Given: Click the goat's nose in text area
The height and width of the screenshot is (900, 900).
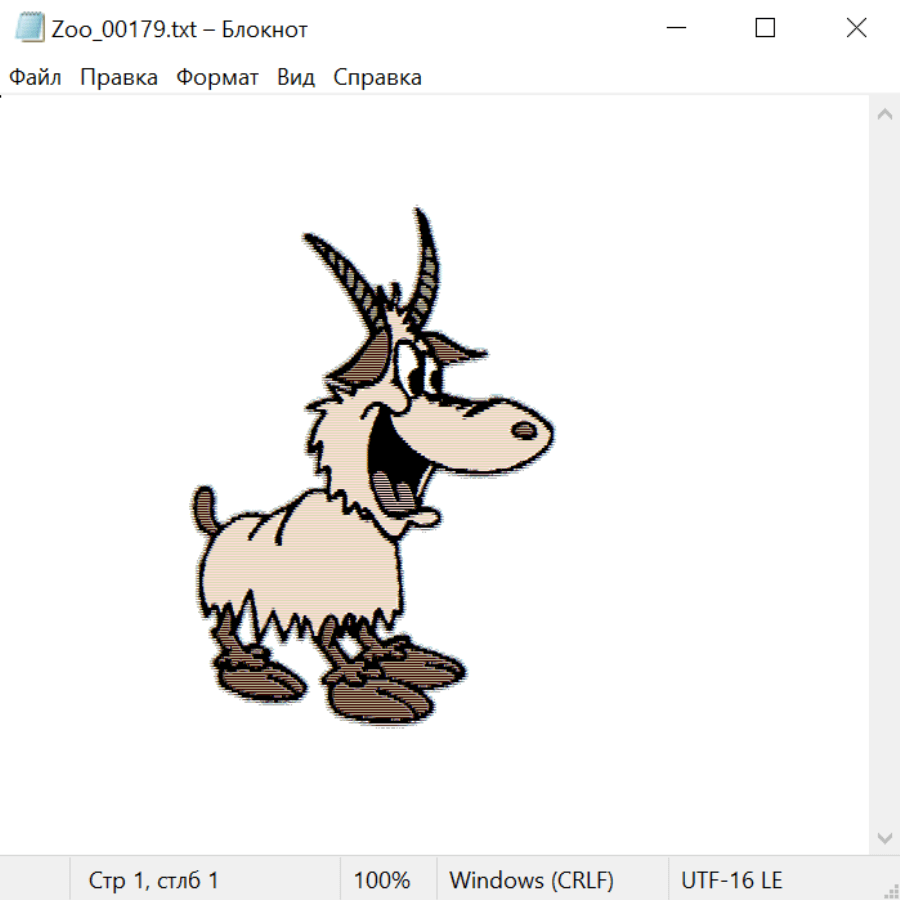Looking at the screenshot, I should (524, 430).
